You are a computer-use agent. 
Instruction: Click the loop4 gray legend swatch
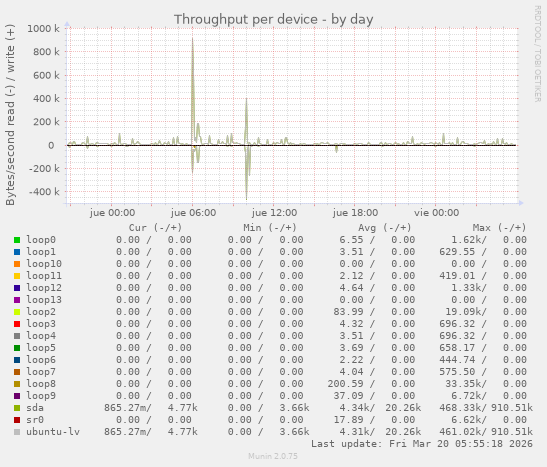tap(17, 336)
